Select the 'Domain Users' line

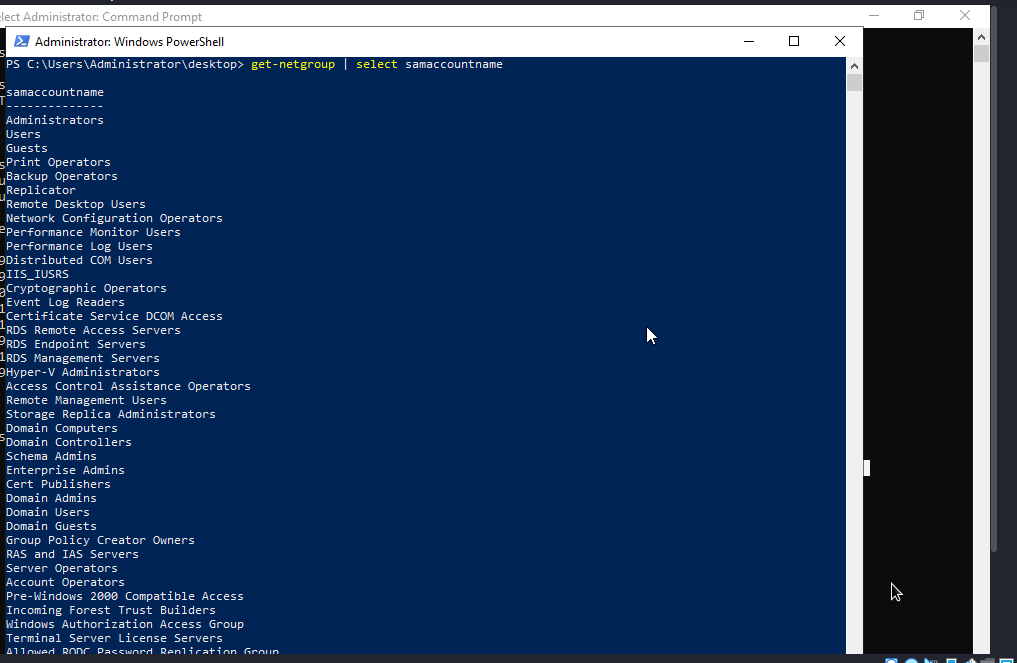click(48, 512)
